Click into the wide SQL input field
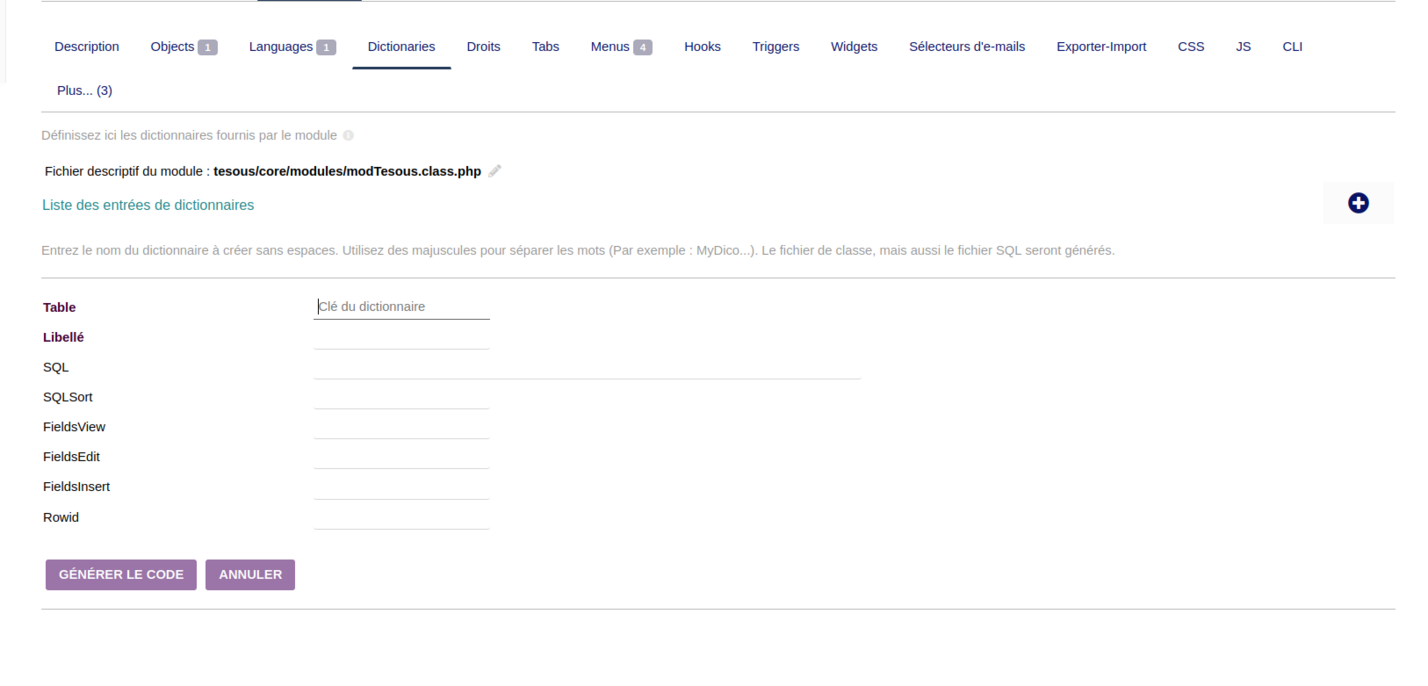 (586, 367)
